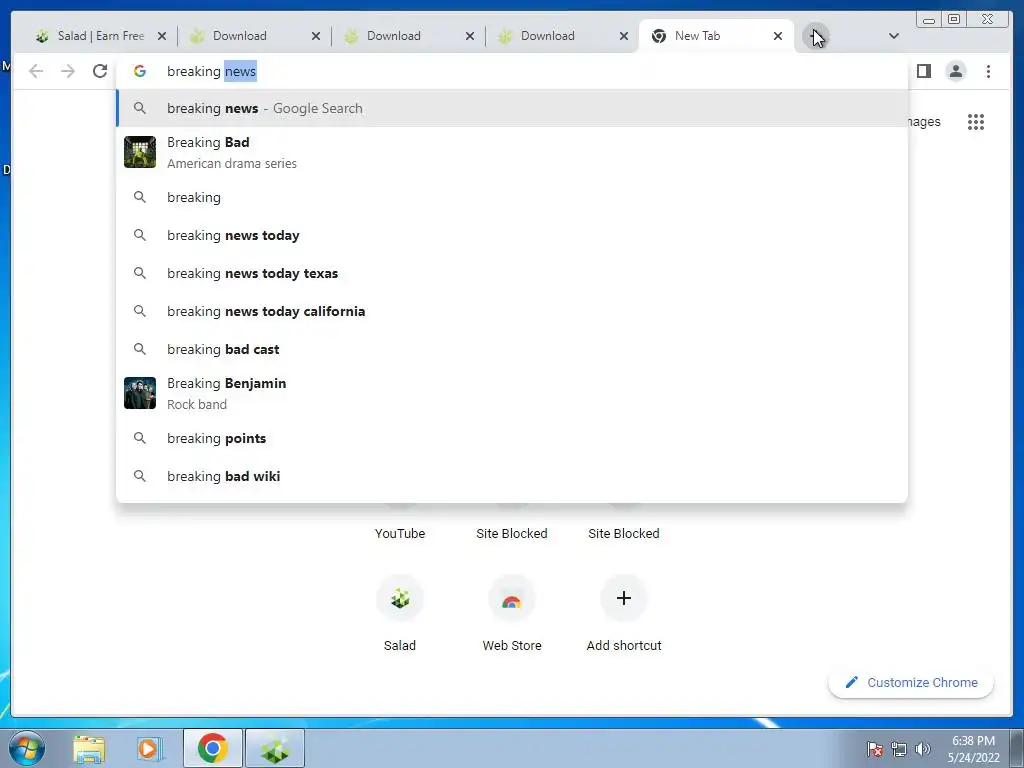Reload the current page
This screenshot has height=768, width=1024.
point(100,71)
